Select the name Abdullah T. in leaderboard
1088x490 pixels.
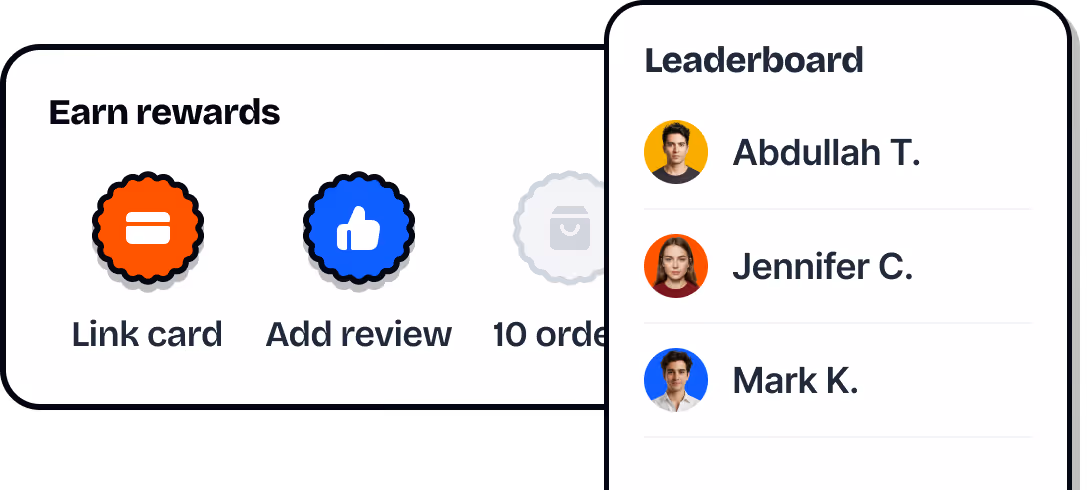pyautogui.click(x=826, y=152)
